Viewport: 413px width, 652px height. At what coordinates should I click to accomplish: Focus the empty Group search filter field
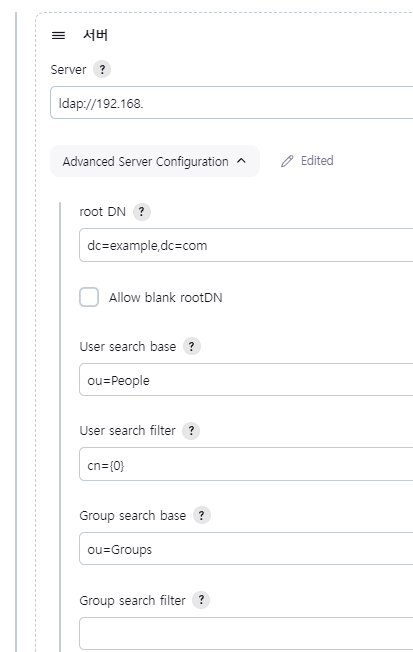point(246,633)
